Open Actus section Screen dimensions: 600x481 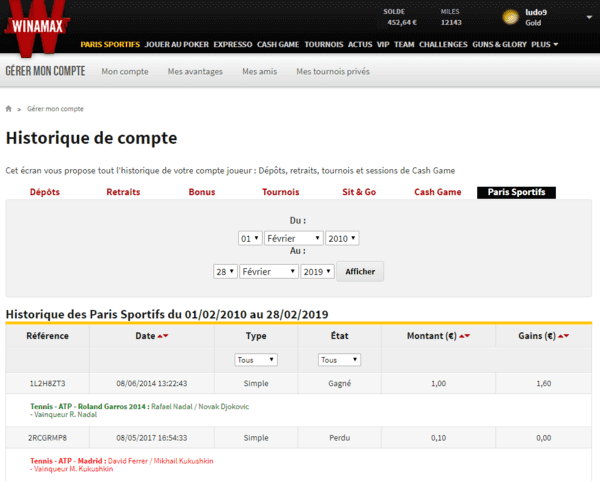pos(360,44)
